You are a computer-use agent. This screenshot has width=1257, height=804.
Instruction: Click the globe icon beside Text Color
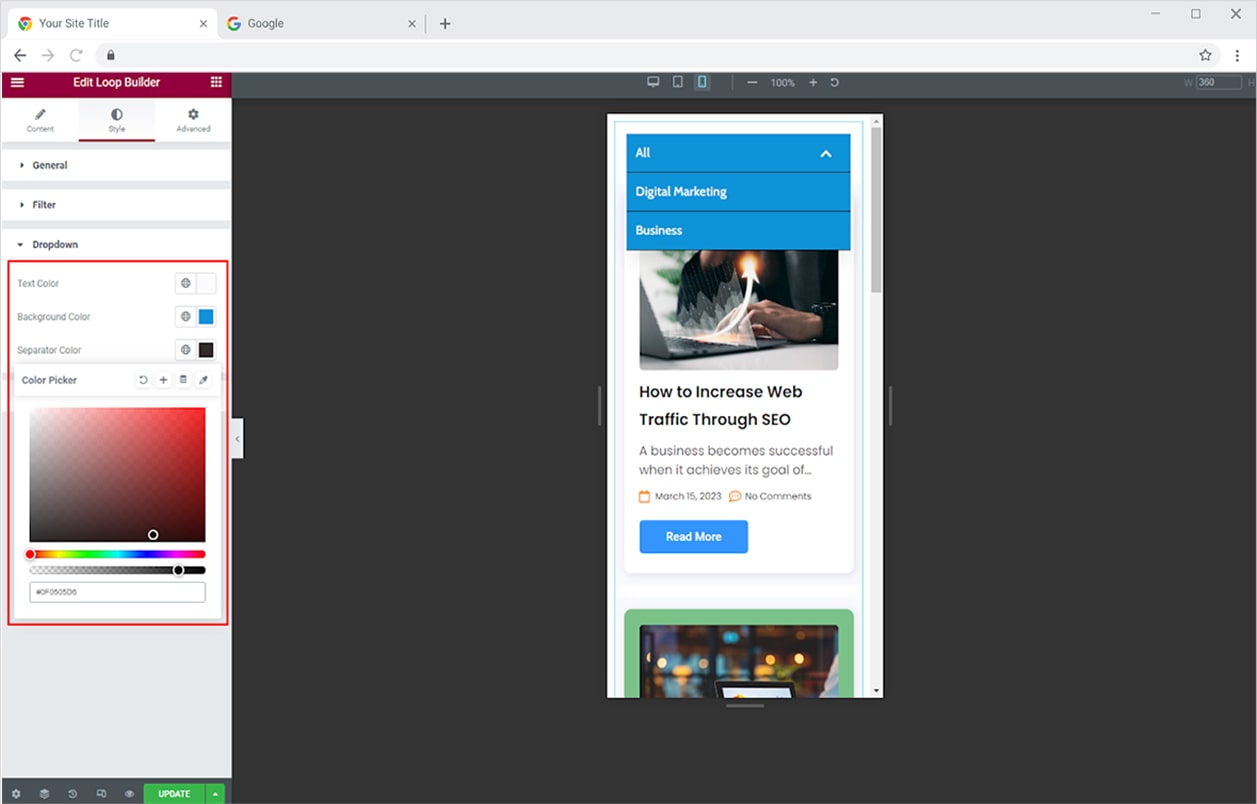tap(185, 284)
